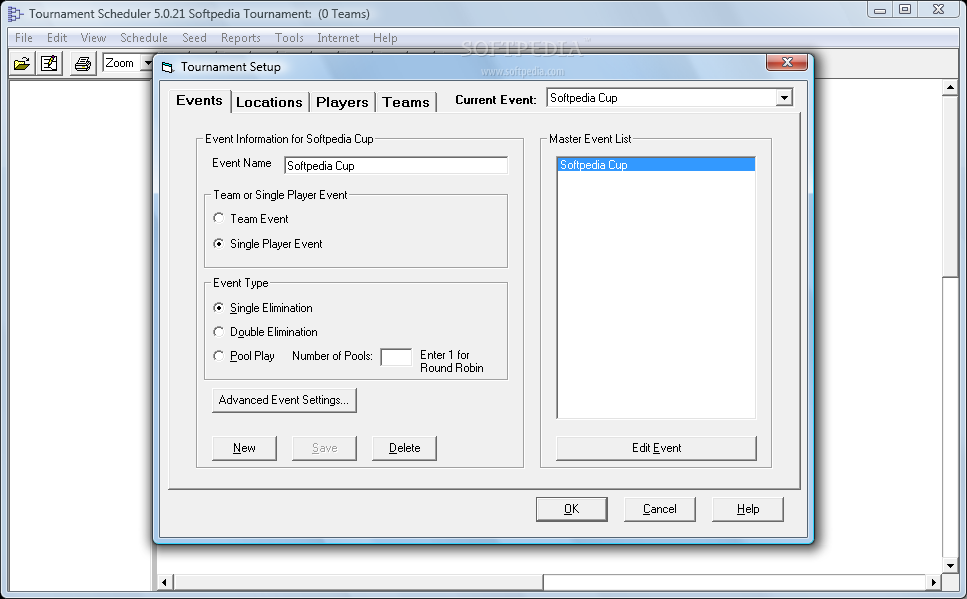Click the Tournament Setup dialog title icon
The width and height of the screenshot is (967, 599).
[x=168, y=67]
